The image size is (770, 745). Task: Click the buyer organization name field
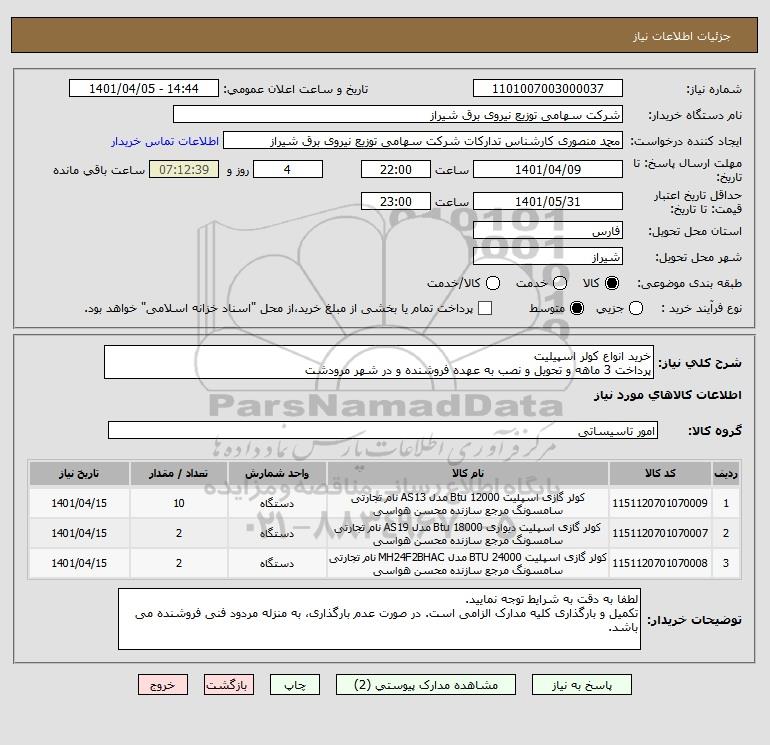(398, 115)
